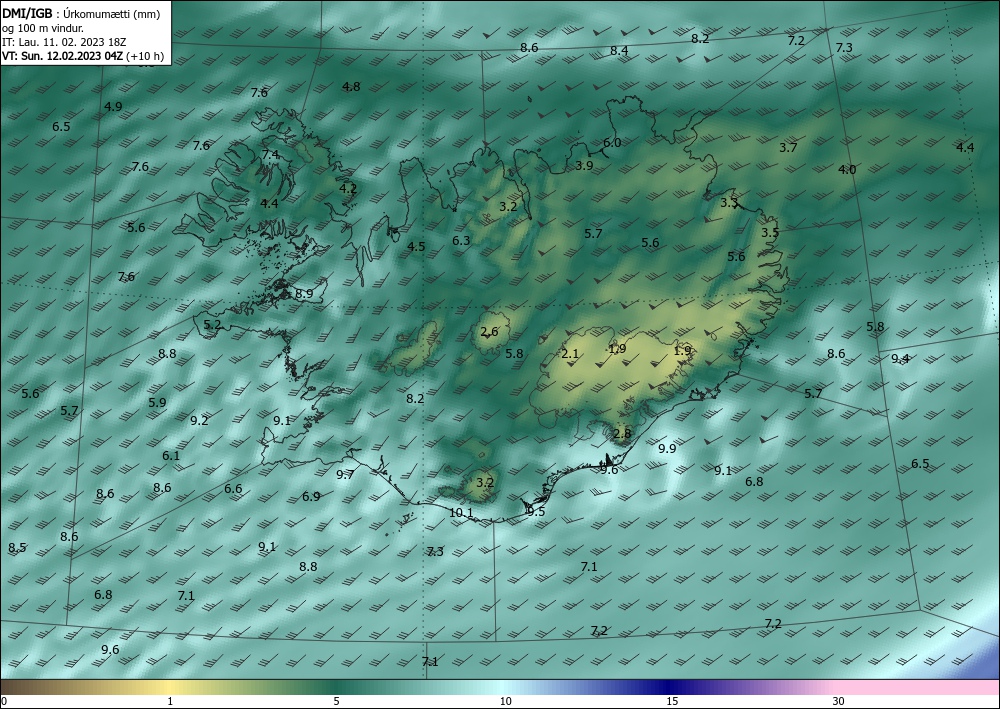This screenshot has width=1000, height=709.
Task: Click the 6.6 value southwest of Reykjanes
Action: (x=233, y=488)
